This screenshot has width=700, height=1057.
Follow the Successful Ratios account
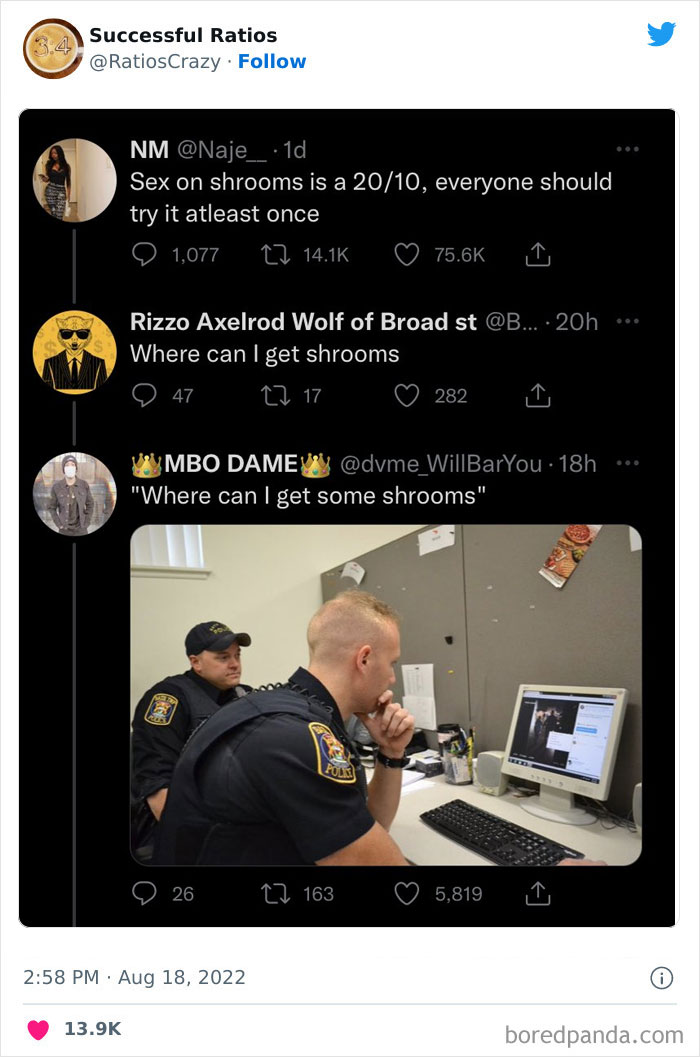pyautogui.click(x=272, y=61)
